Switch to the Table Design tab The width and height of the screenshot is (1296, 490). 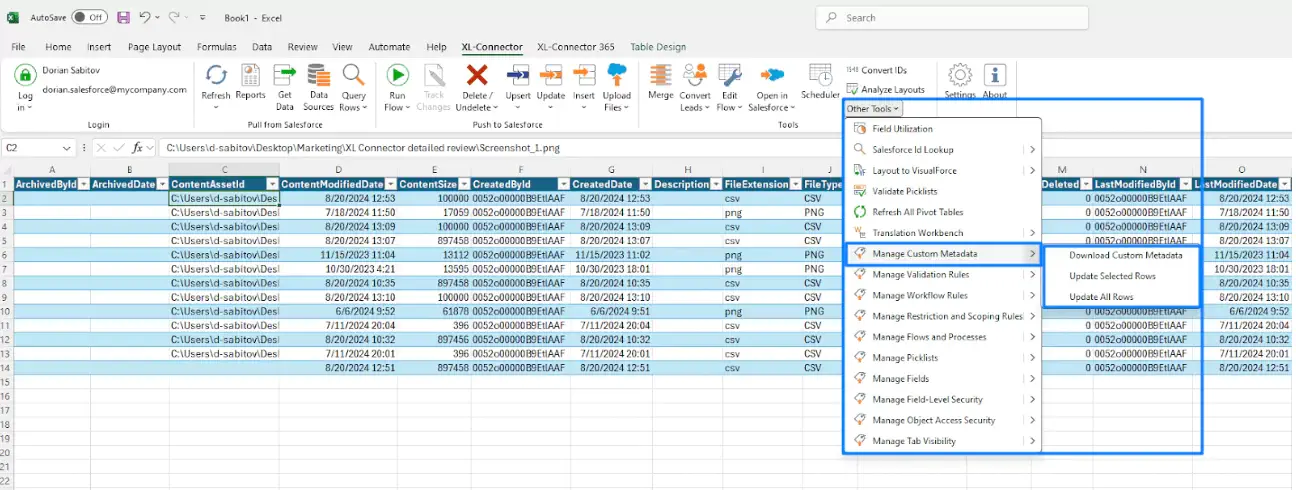[x=658, y=47]
